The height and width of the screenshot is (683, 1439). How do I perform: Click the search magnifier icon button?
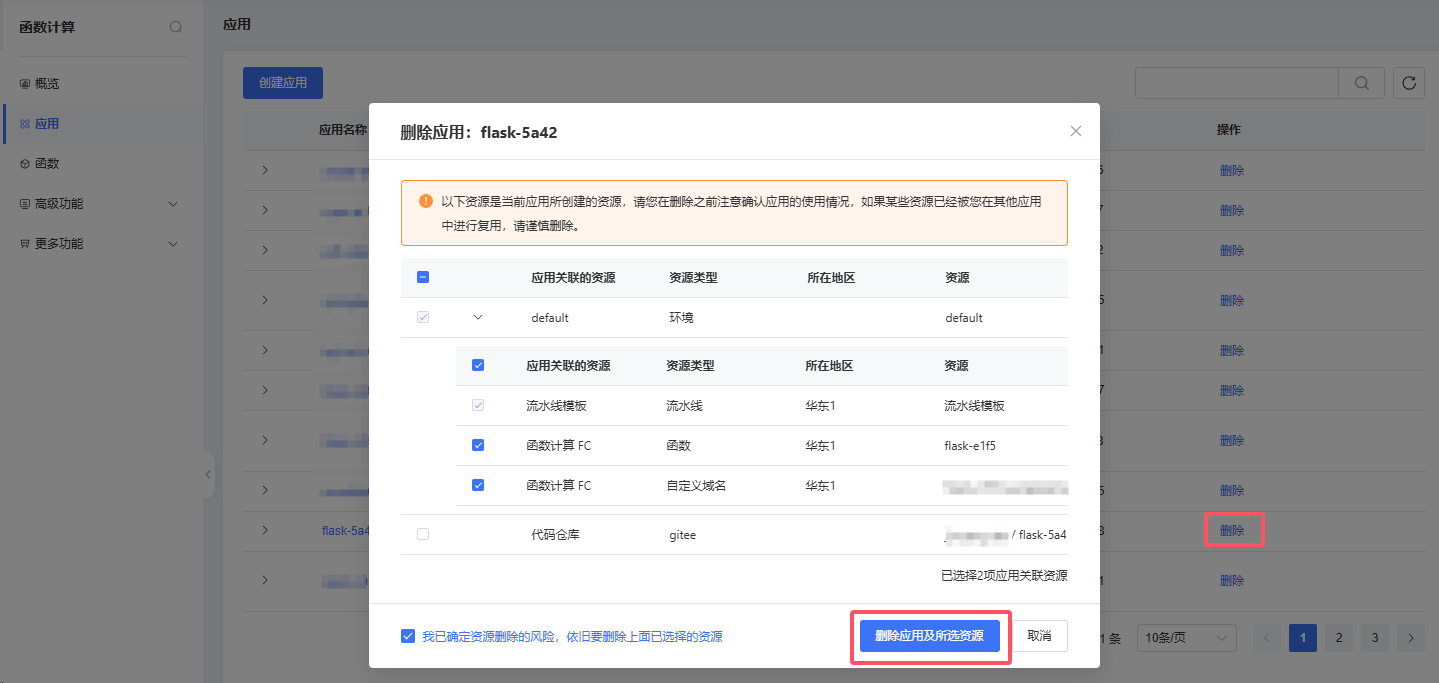point(1361,83)
